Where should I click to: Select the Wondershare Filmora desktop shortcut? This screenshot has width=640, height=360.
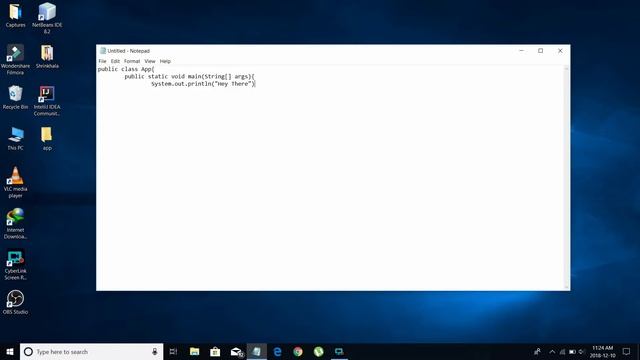15,59
